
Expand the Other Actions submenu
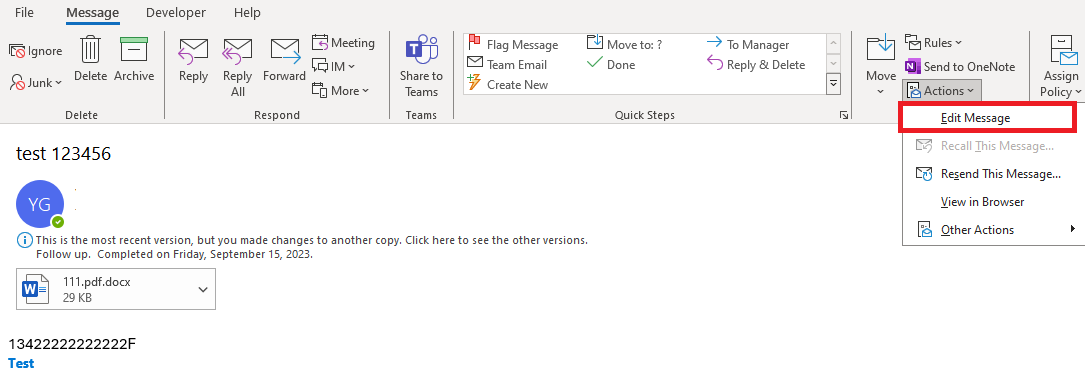click(993, 230)
